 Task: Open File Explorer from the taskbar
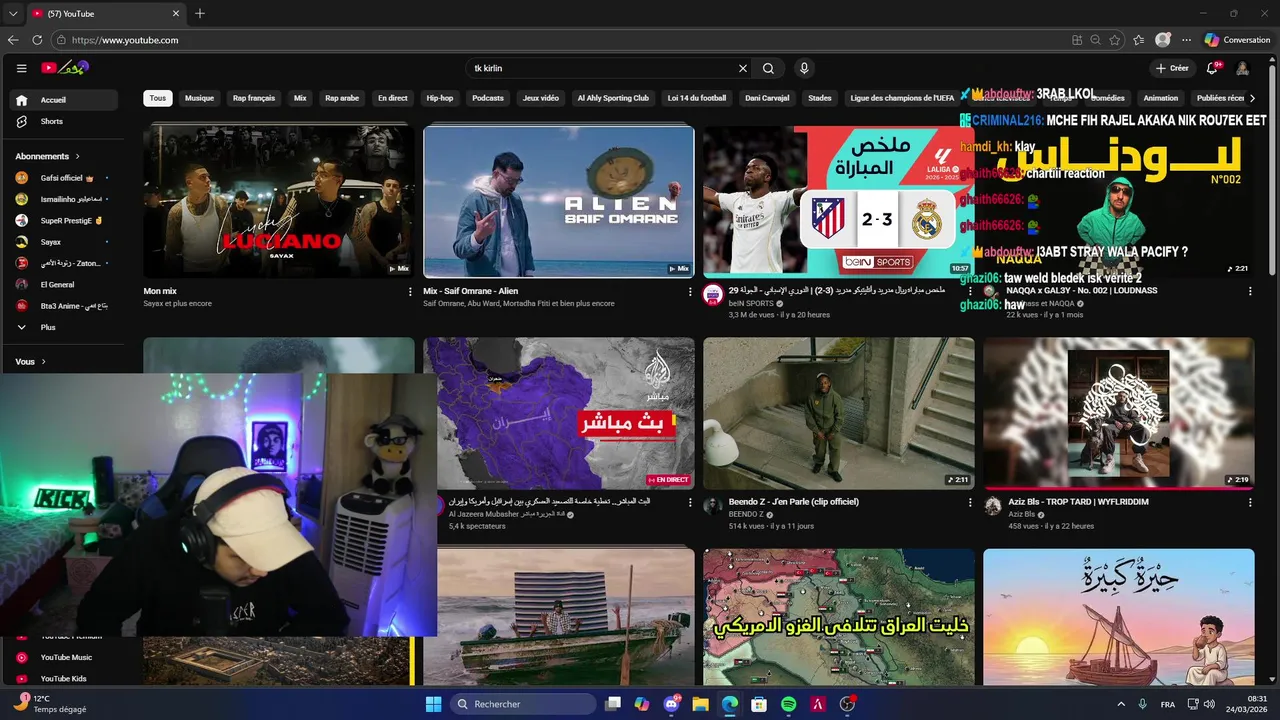700,704
